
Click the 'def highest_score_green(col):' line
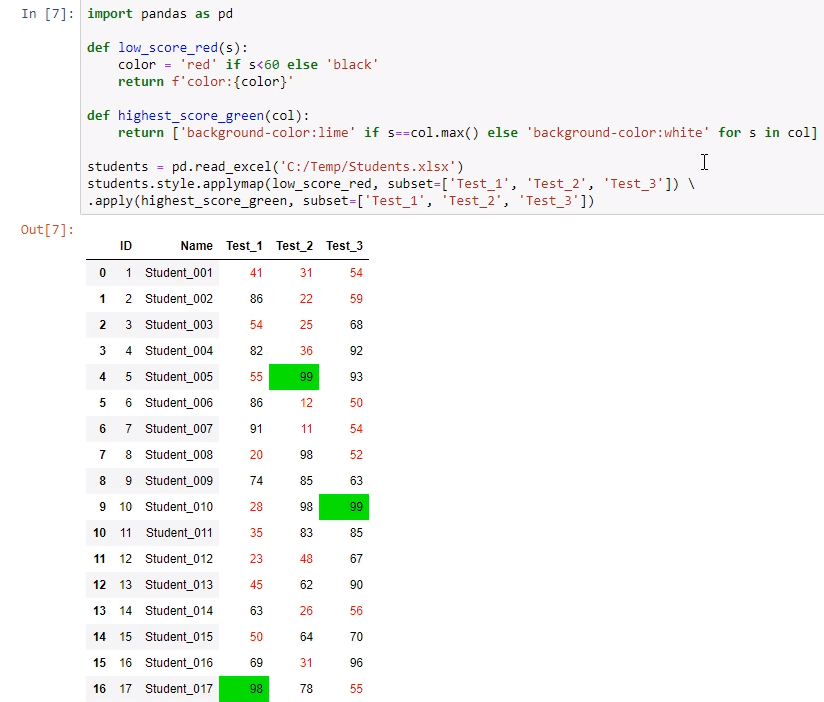pos(198,116)
